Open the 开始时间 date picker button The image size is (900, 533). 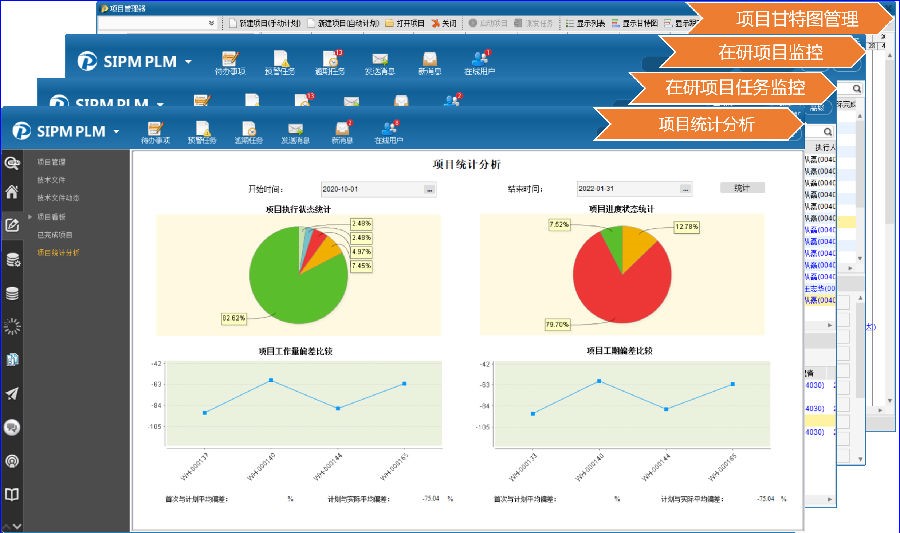coord(429,188)
